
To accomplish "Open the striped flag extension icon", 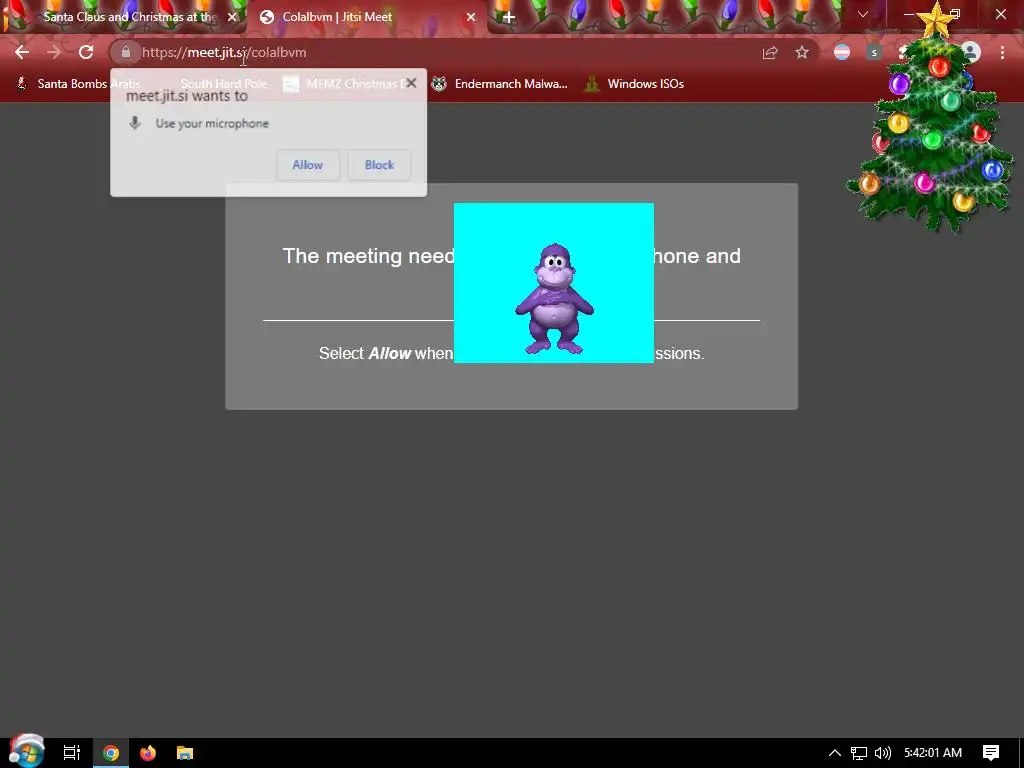I will pyautogui.click(x=842, y=52).
